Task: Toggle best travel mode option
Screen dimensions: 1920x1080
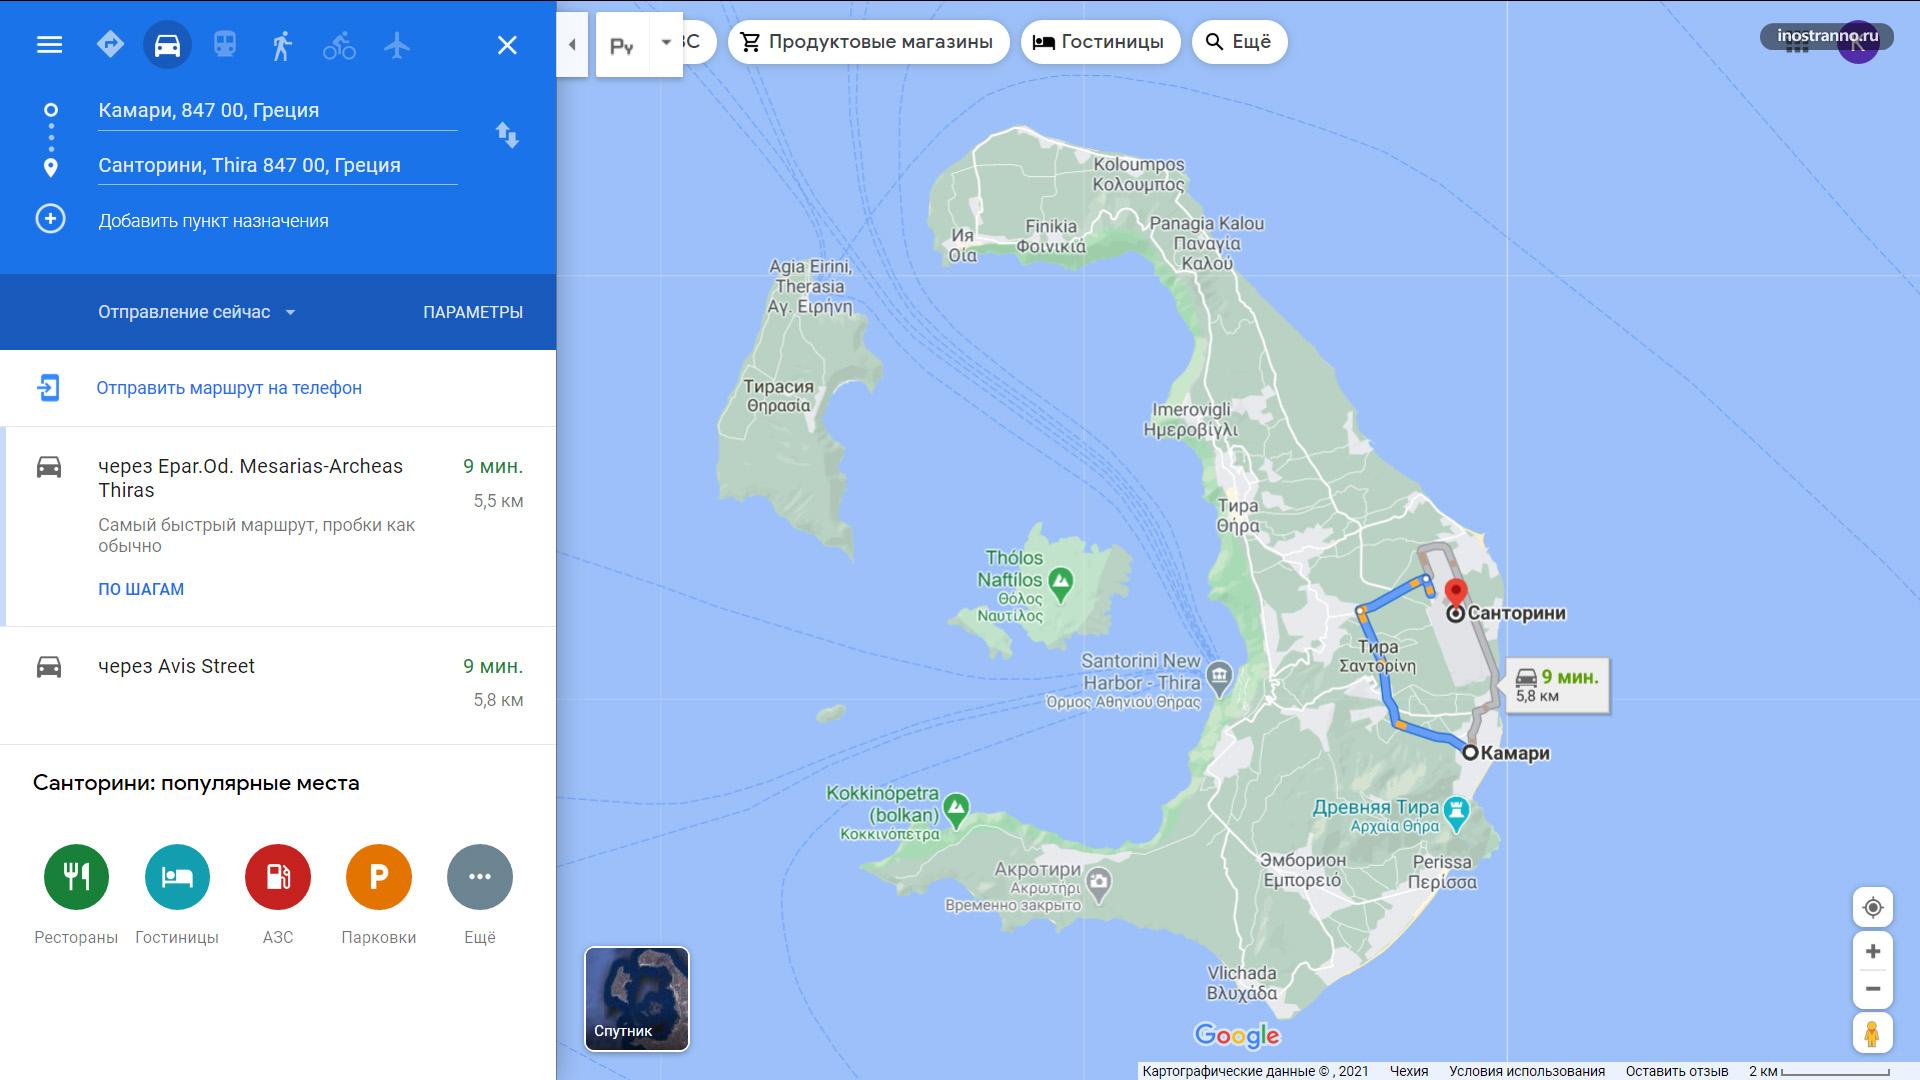Action: click(x=110, y=45)
